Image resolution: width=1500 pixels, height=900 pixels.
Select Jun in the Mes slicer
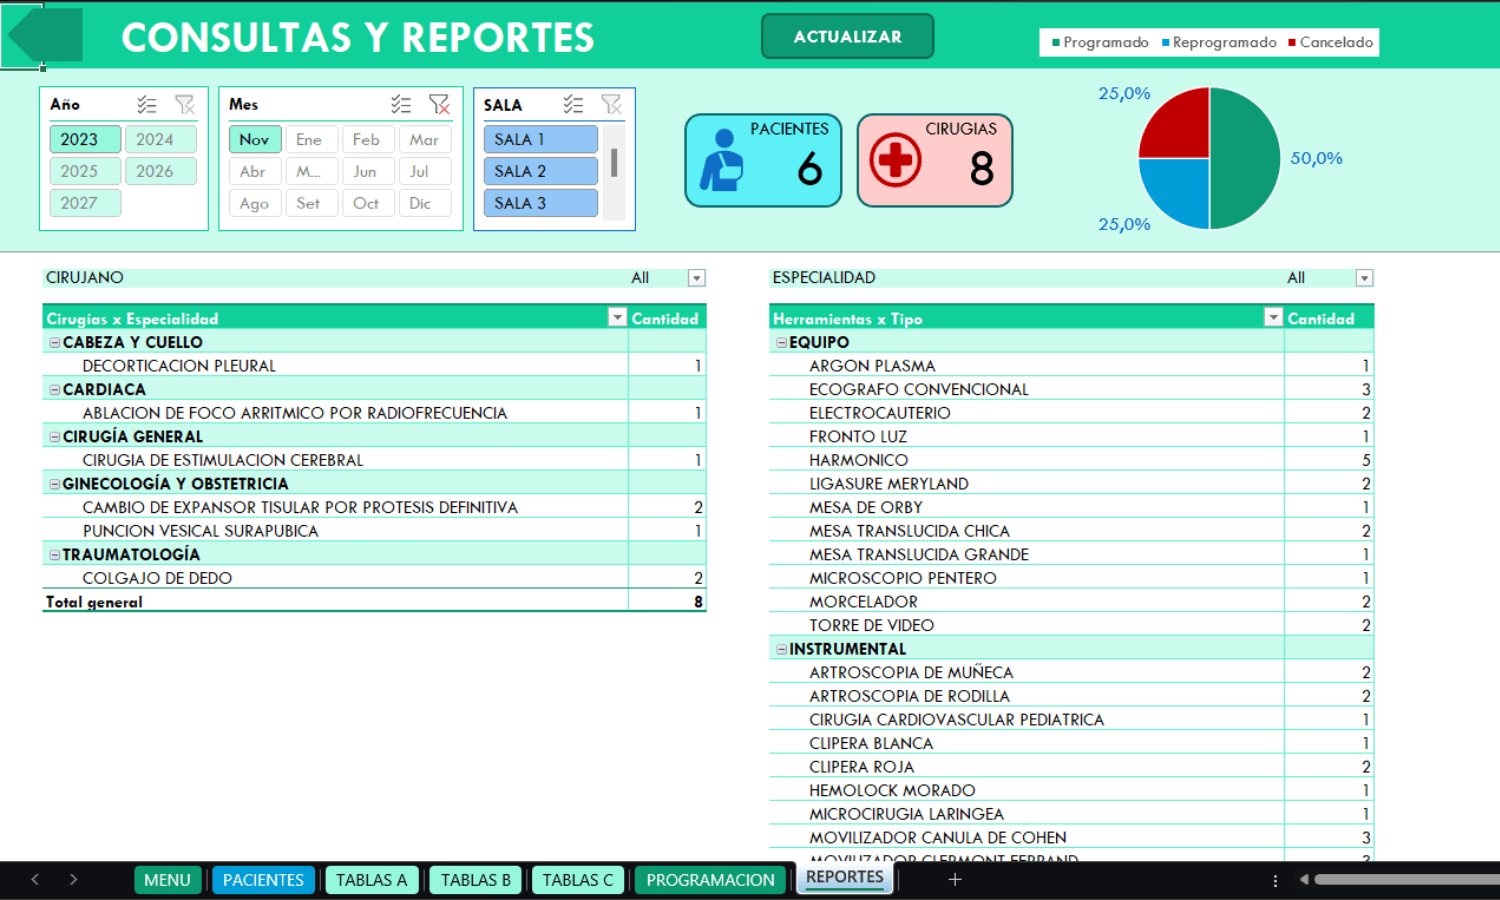coord(368,171)
